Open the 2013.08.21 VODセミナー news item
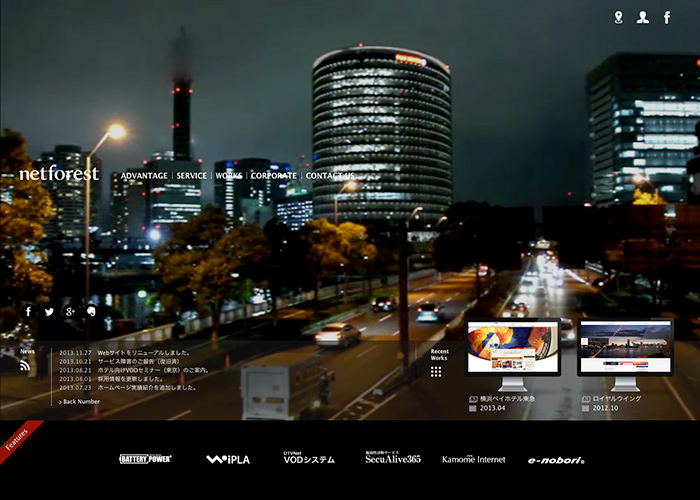Screen dimensions: 700x500 pos(134,370)
